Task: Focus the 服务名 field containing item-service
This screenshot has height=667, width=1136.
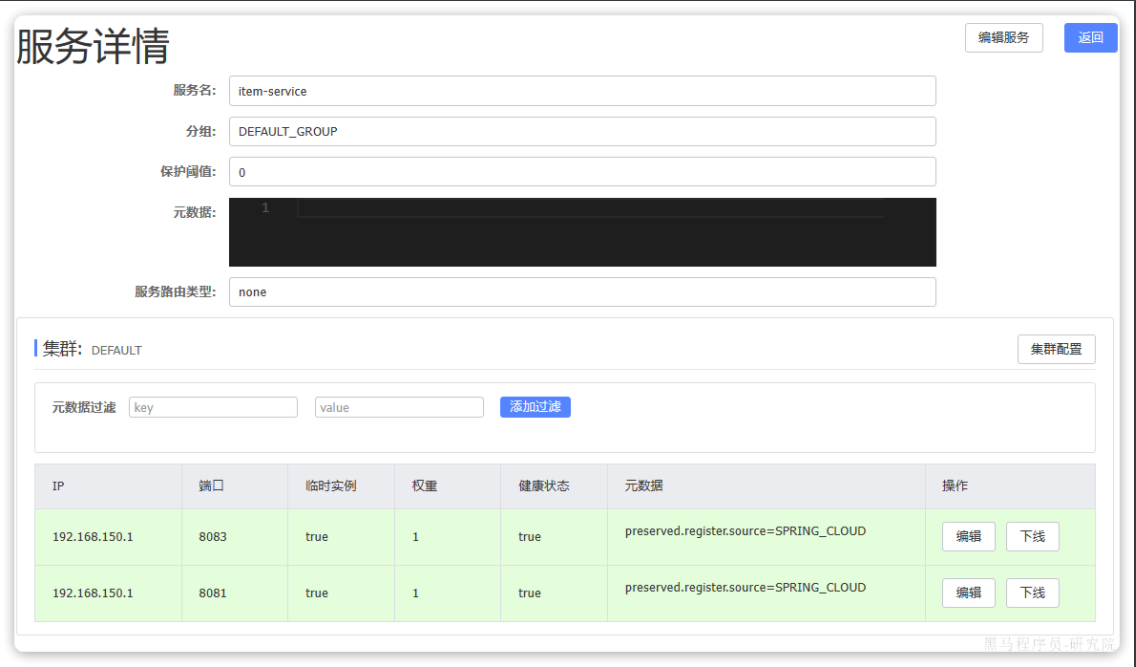Action: 582,91
